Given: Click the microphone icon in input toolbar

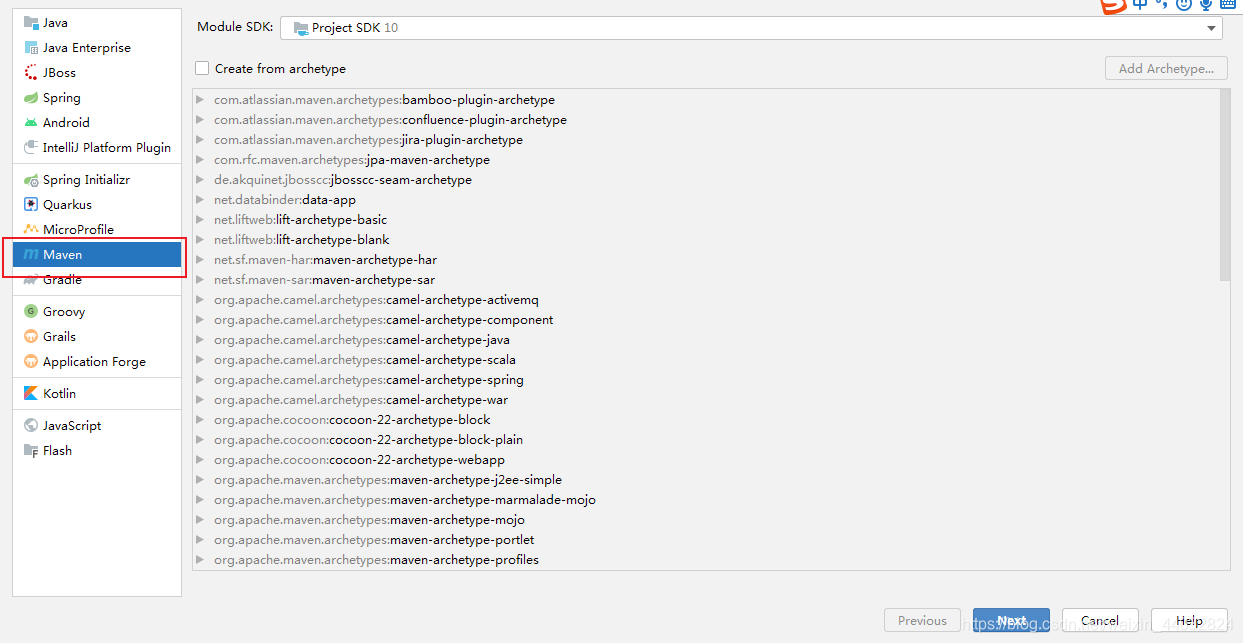Looking at the screenshot, I should 1206,4.
